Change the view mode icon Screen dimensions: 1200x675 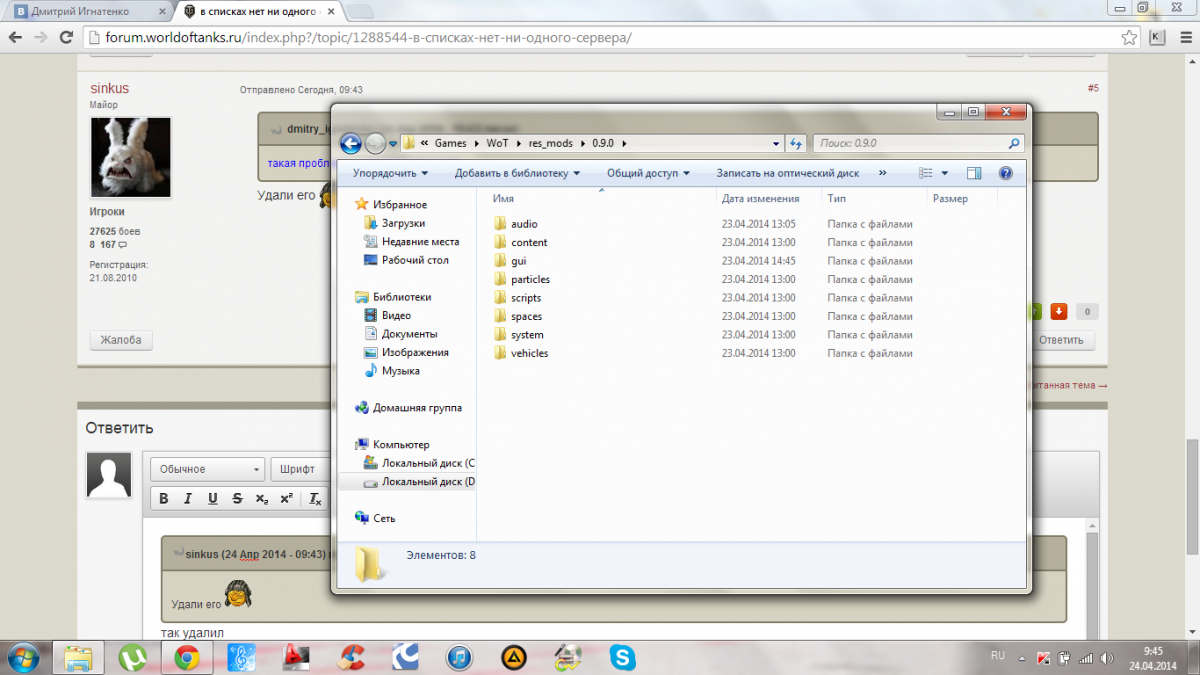click(x=926, y=173)
